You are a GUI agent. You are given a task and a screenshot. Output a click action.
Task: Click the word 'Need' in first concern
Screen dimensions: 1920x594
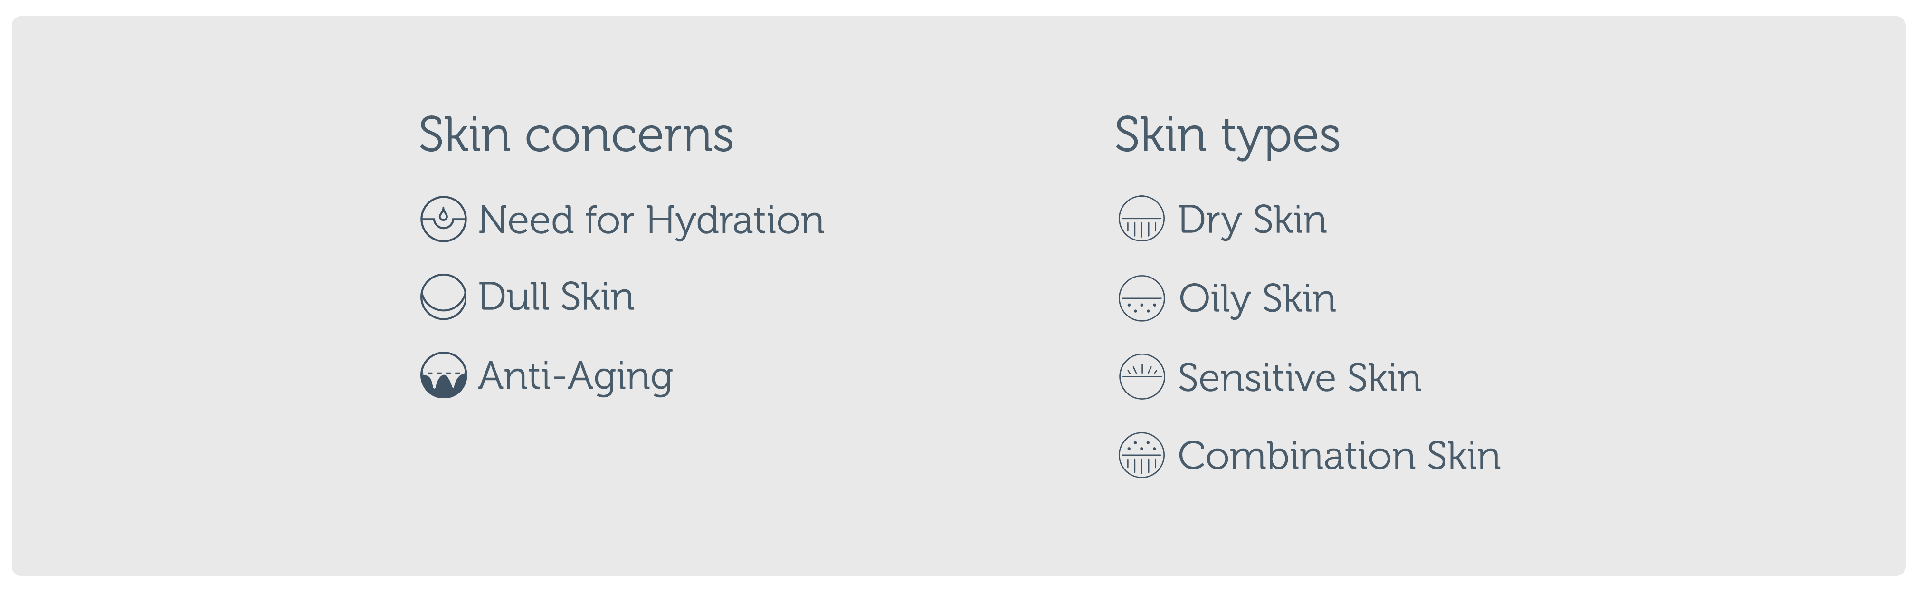click(x=525, y=219)
